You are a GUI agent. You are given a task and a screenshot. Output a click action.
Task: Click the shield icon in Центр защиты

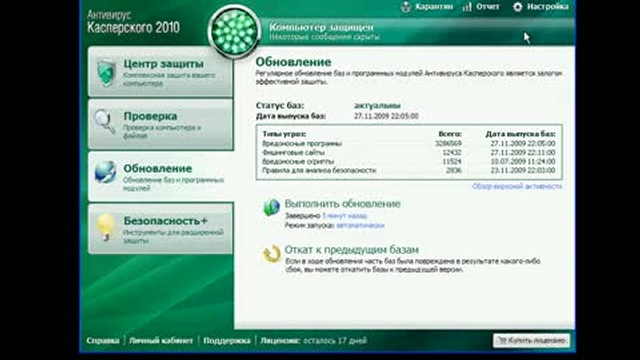pyautogui.click(x=106, y=72)
